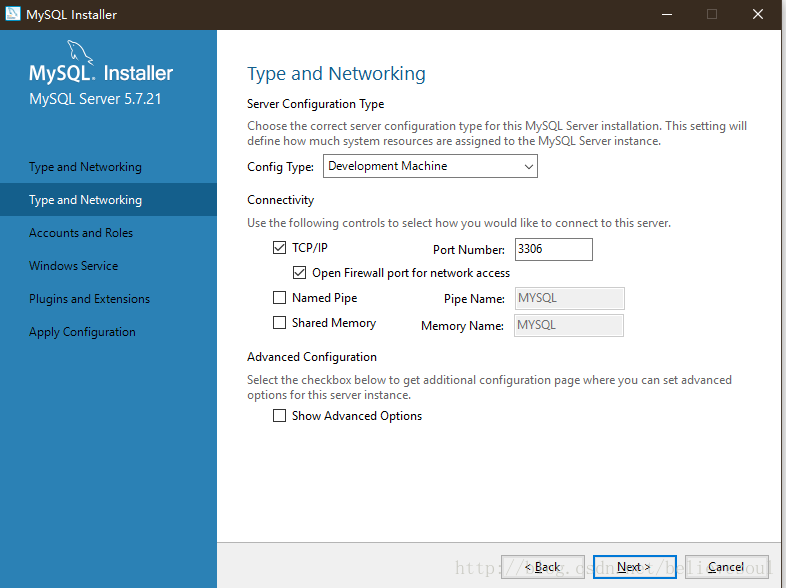Select Windows Service step in sidebar
Image resolution: width=786 pixels, height=588 pixels.
coord(108,266)
